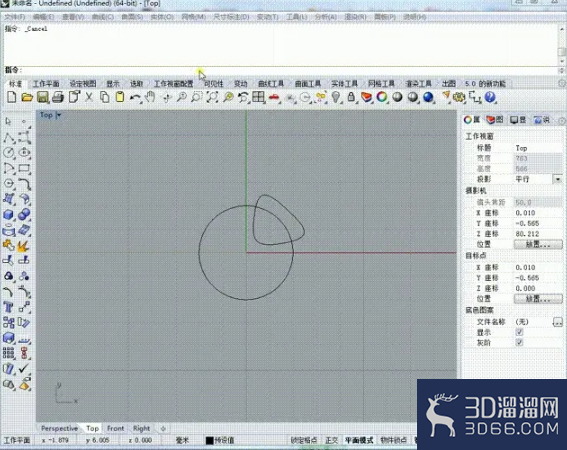
Task: Create a new file with New icon
Action: tap(12, 97)
